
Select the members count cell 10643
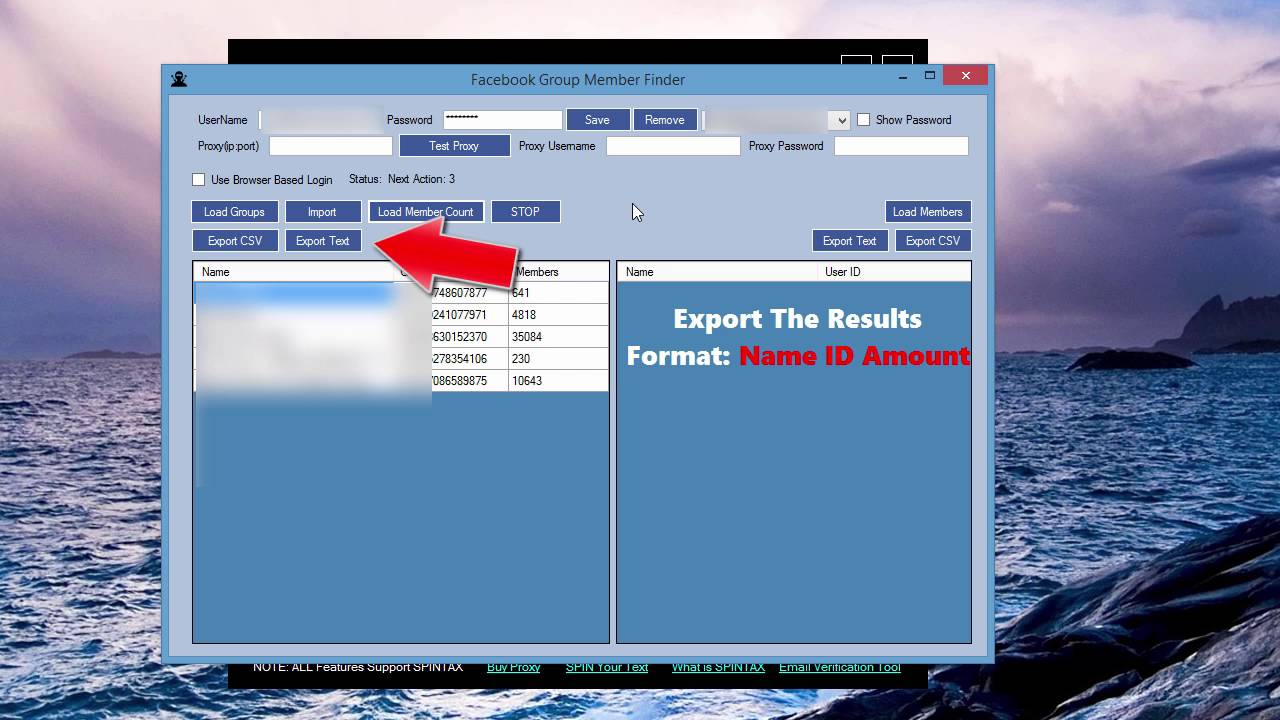click(x=558, y=381)
